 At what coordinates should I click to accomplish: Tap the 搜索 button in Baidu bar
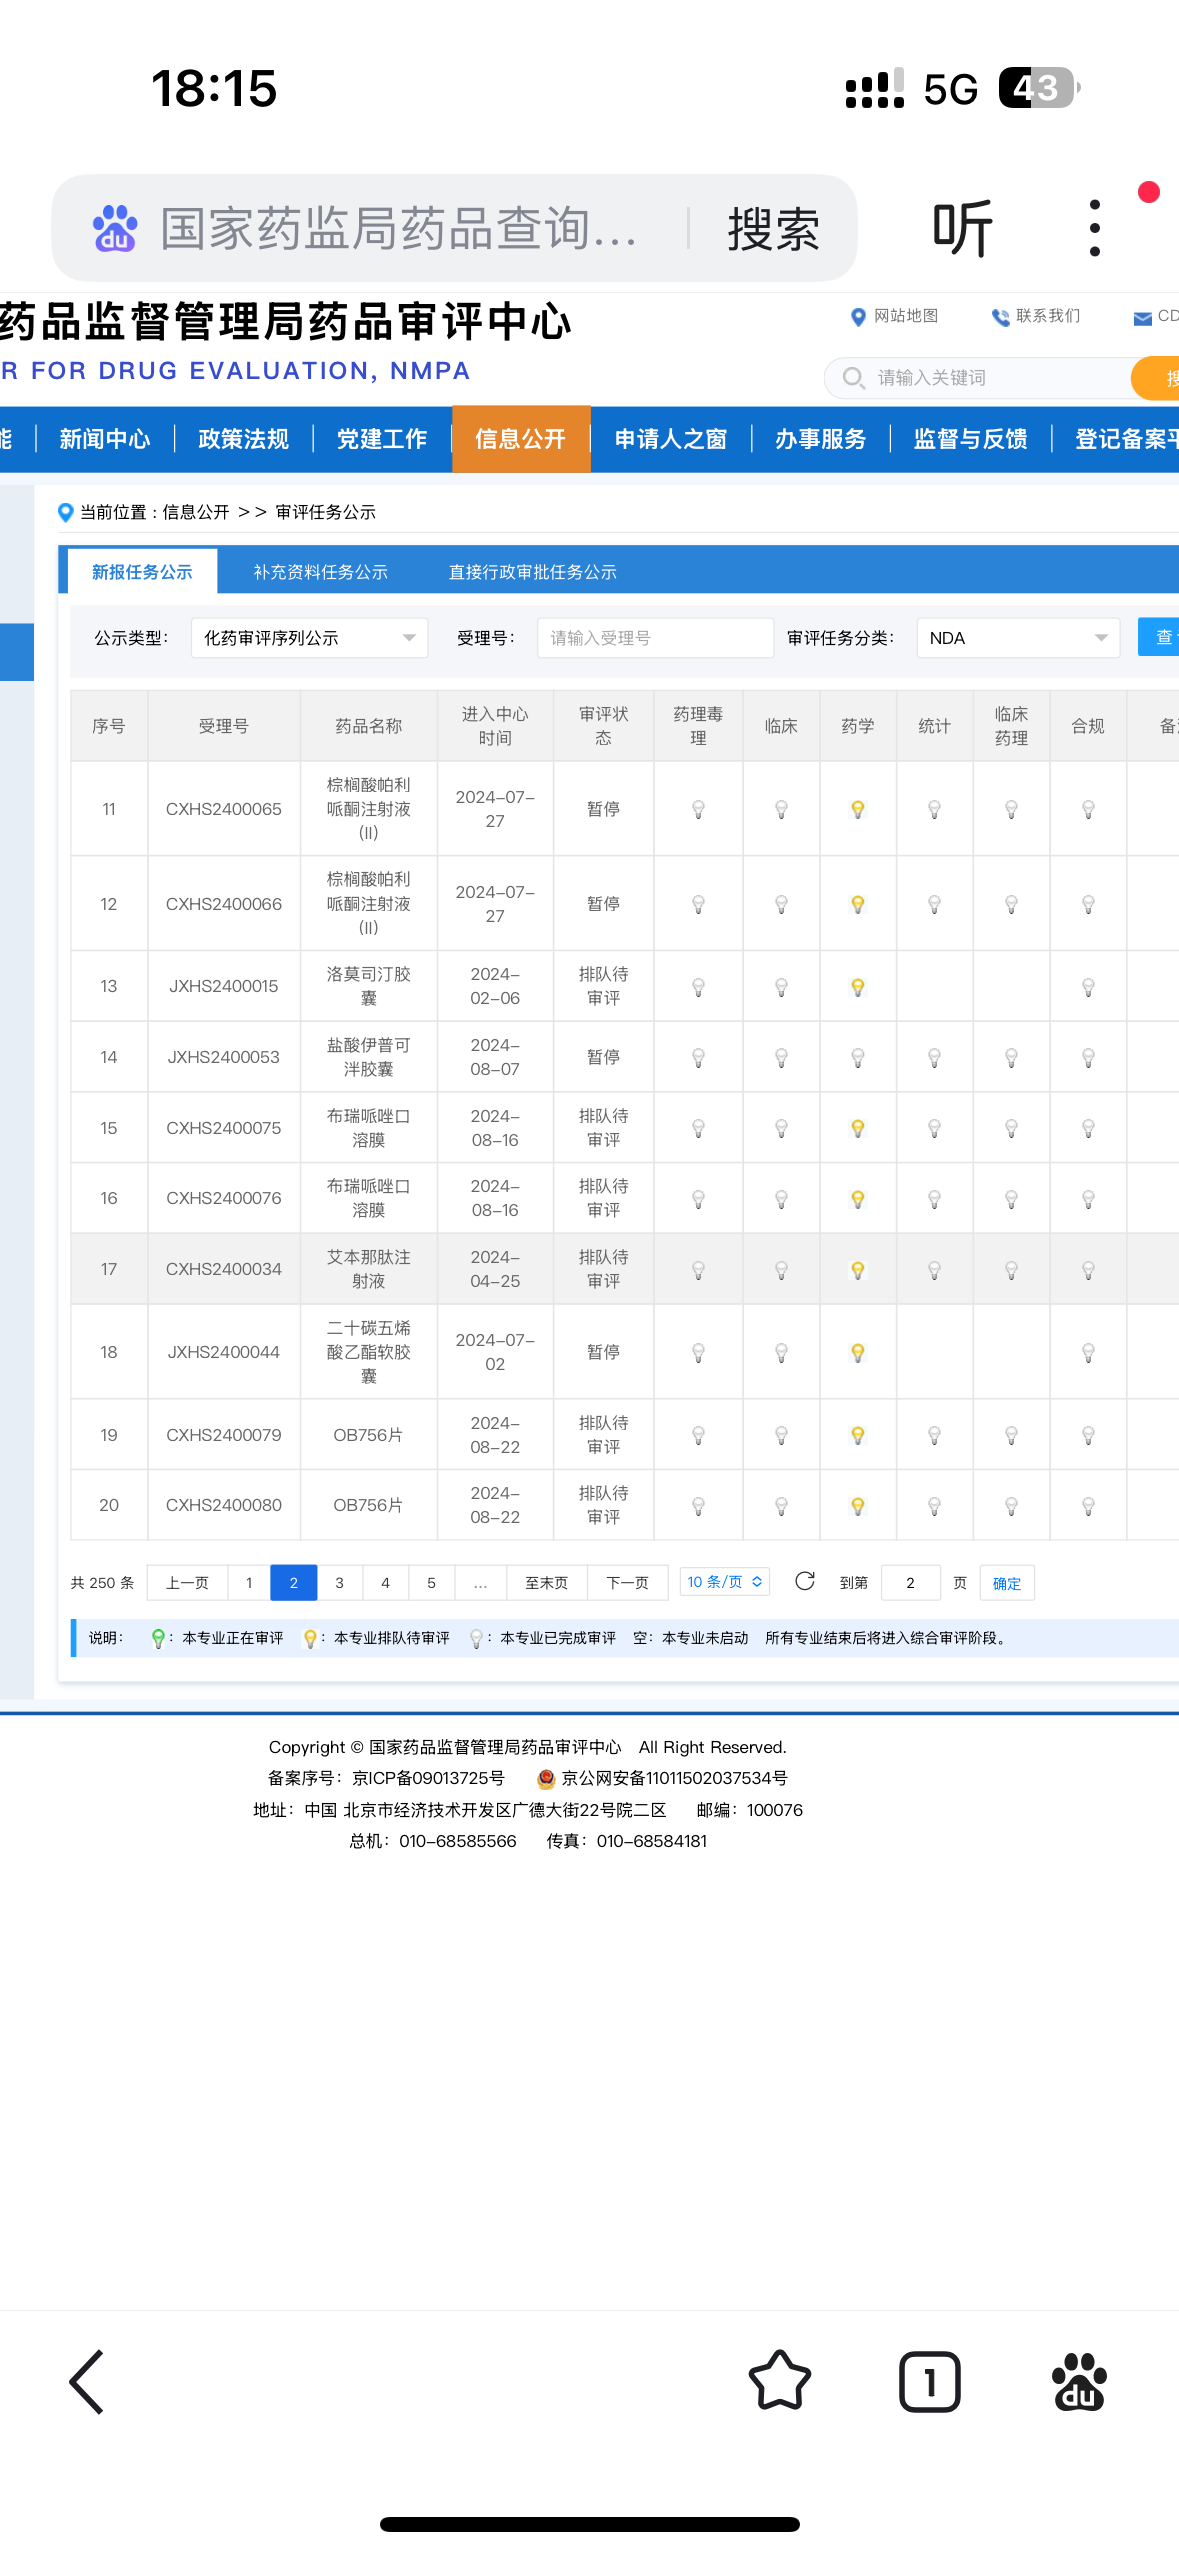coord(773,229)
